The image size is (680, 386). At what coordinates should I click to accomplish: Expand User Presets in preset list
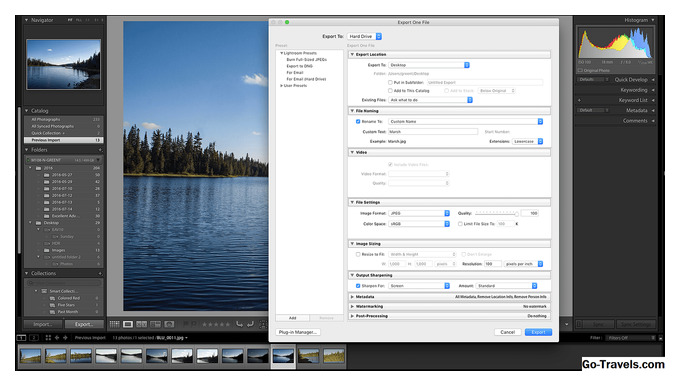click(281, 85)
